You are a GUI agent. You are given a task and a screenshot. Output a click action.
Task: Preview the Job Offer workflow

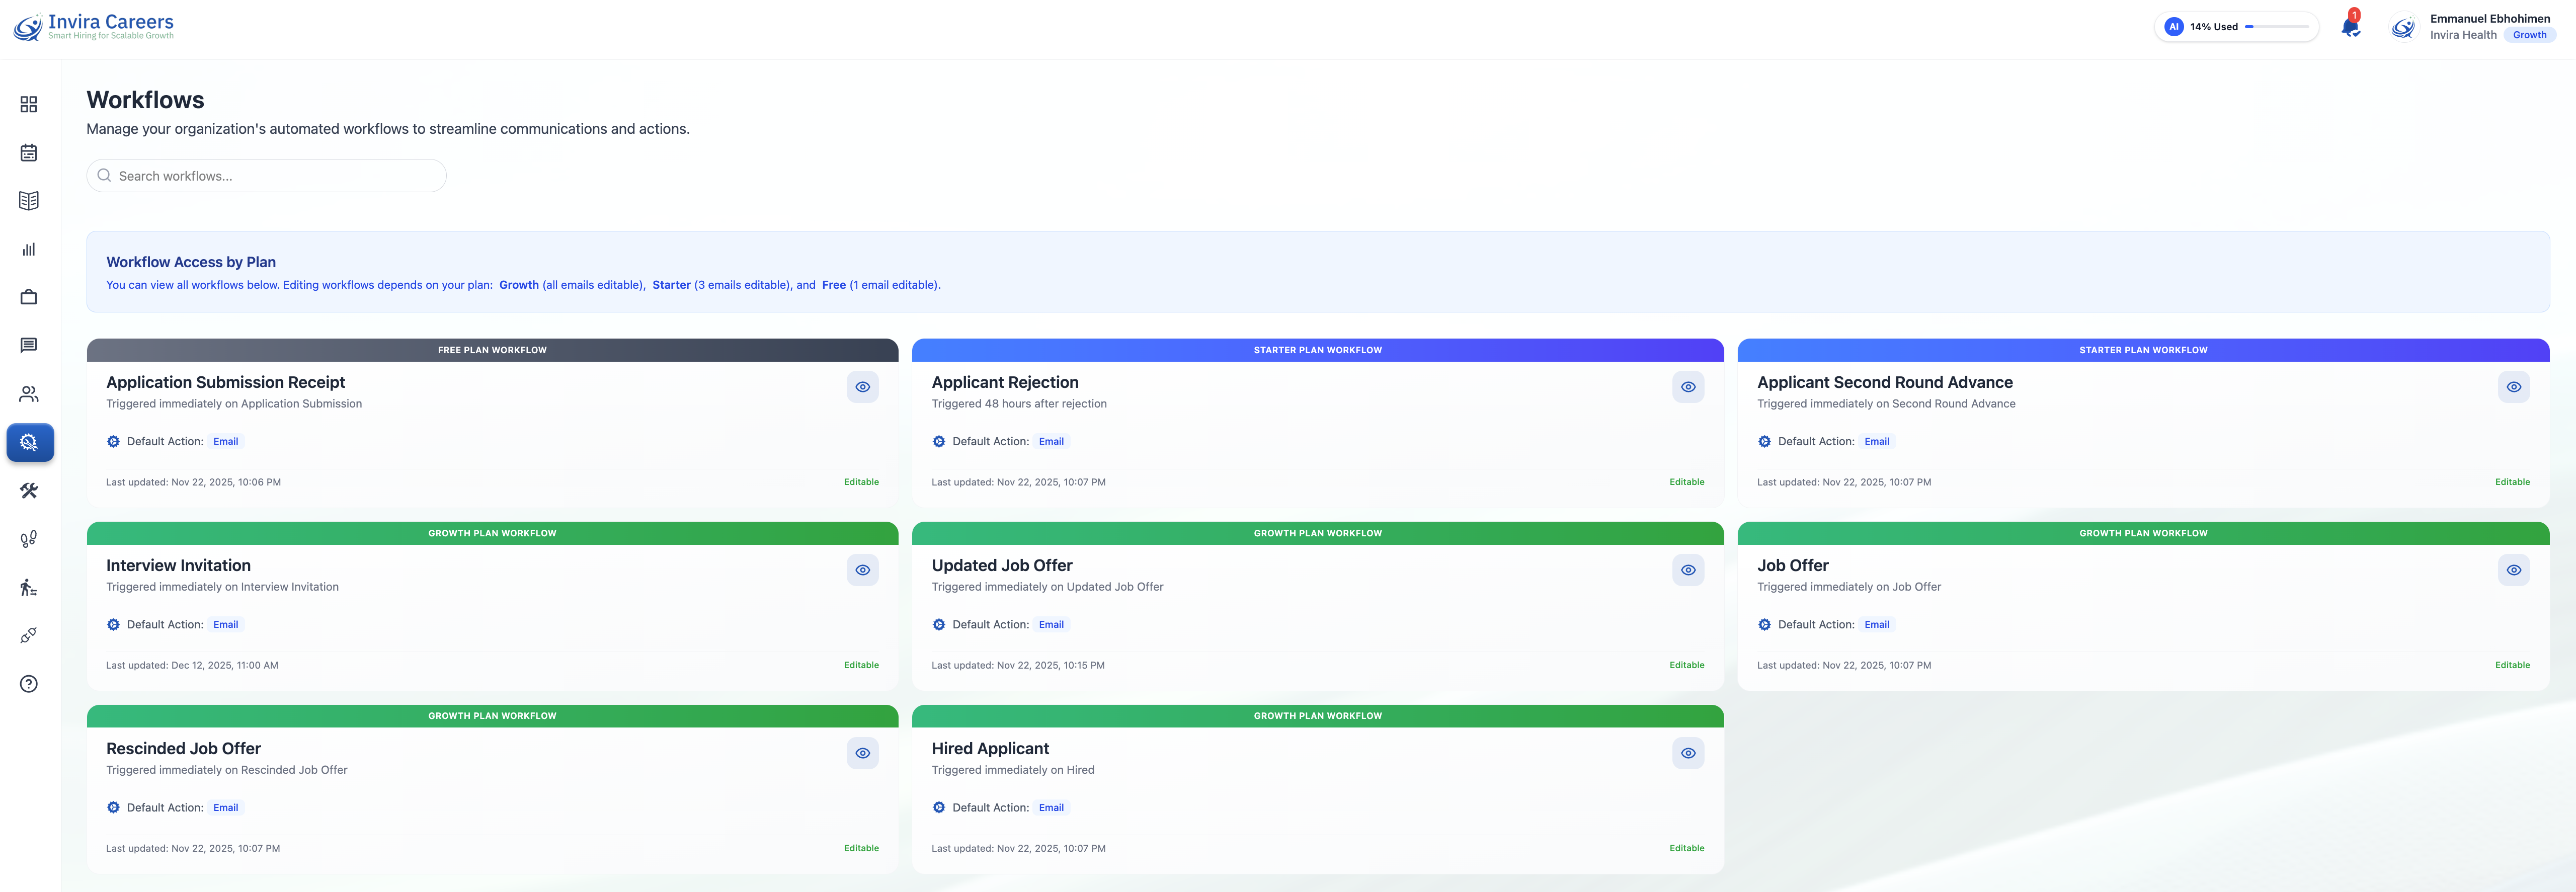click(x=2514, y=570)
